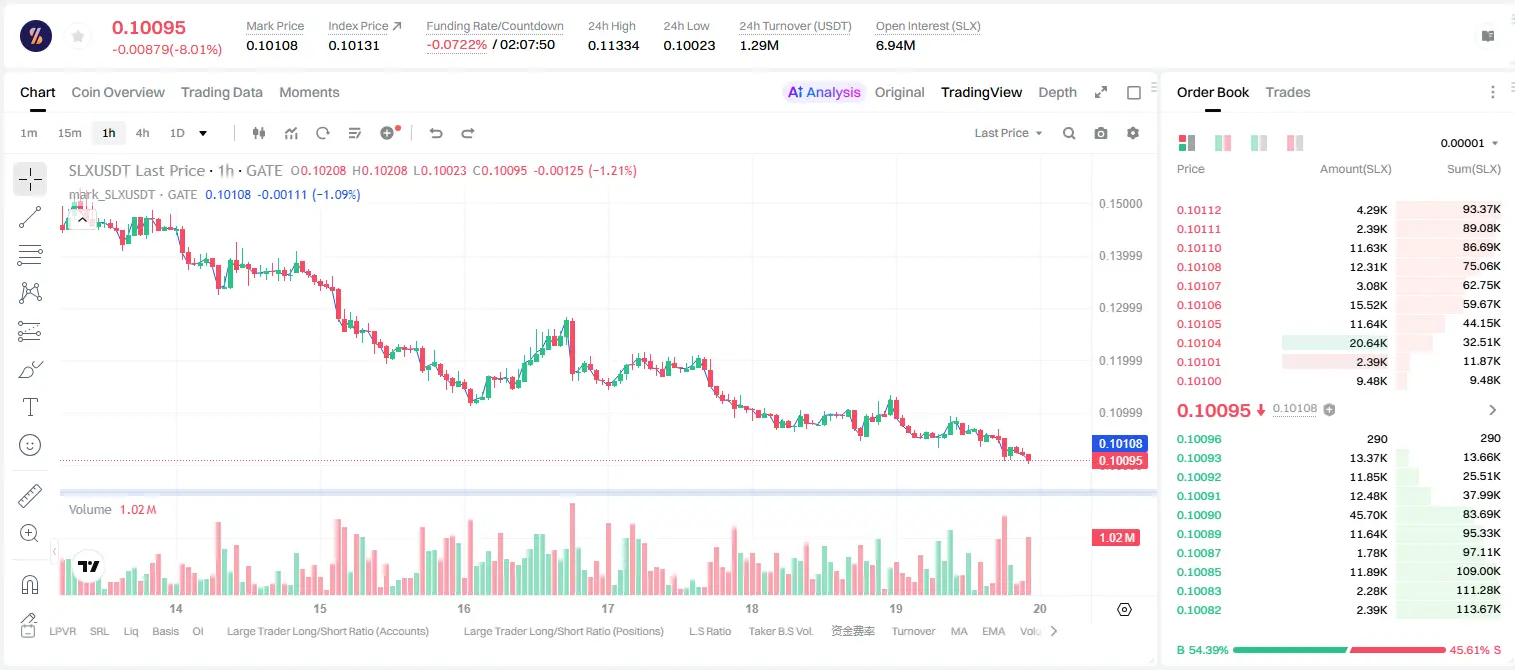
Task: Take a chart snapshot with camera icon
Action: tap(1101, 133)
